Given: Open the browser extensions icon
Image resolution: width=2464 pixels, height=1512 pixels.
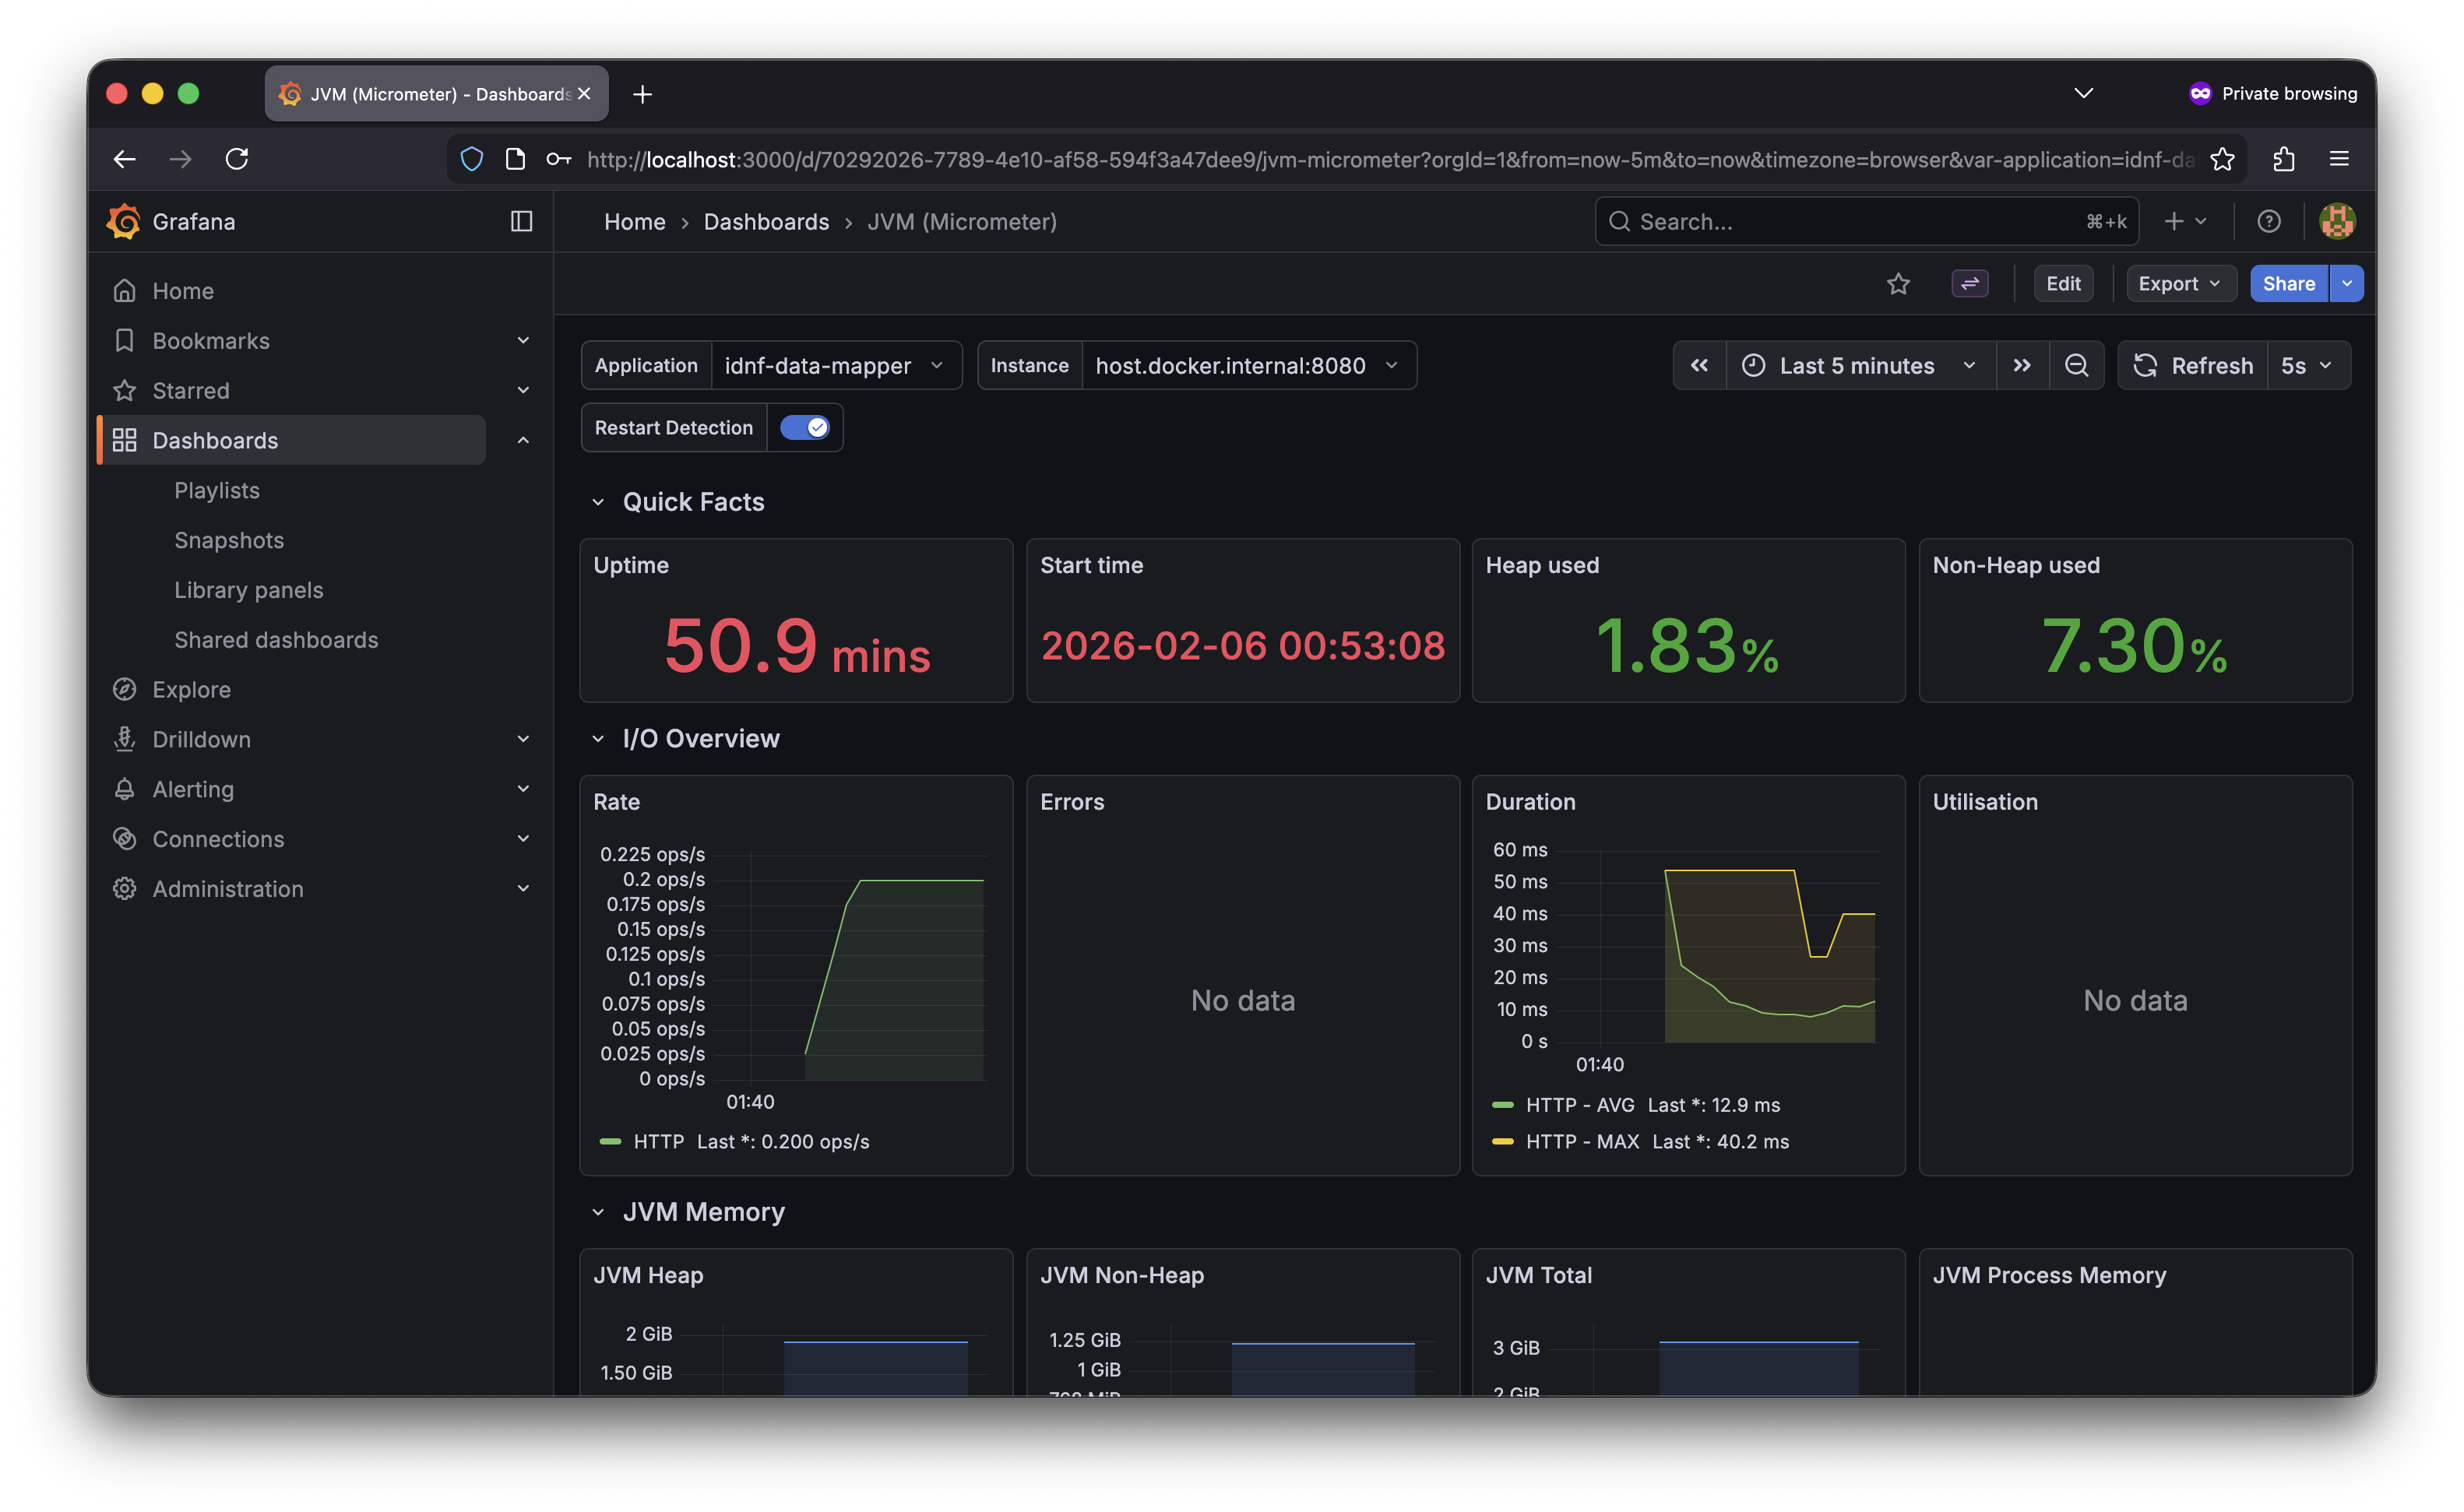Looking at the screenshot, I should point(2283,159).
